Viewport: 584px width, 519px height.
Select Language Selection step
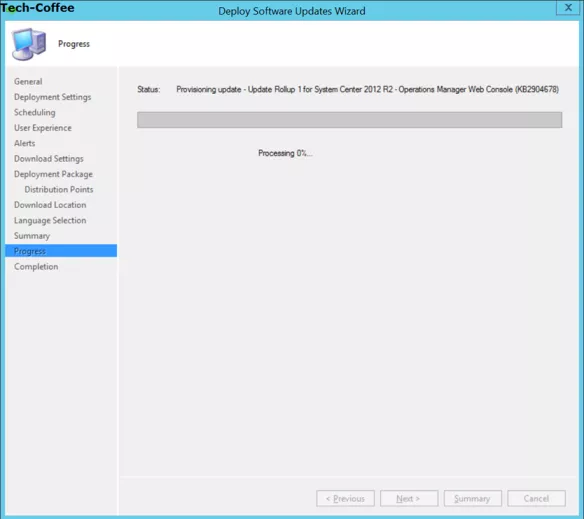(50, 220)
